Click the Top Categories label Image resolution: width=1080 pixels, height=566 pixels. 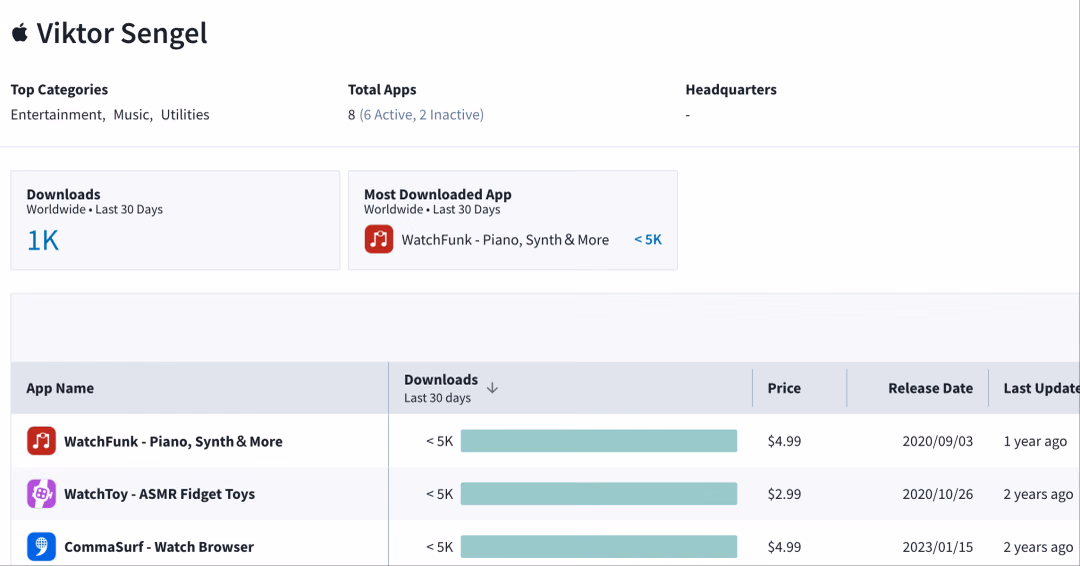pos(59,90)
